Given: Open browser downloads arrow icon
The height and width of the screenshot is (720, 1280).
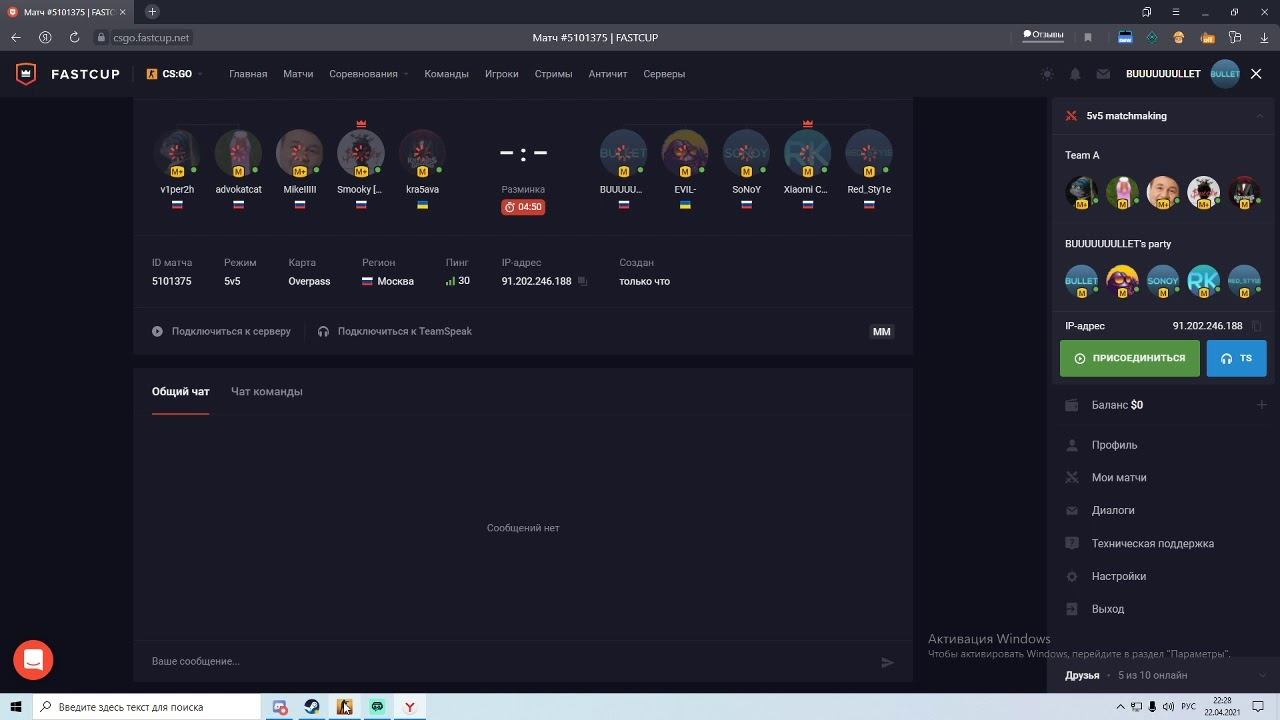Looking at the screenshot, I should click(x=1263, y=37).
